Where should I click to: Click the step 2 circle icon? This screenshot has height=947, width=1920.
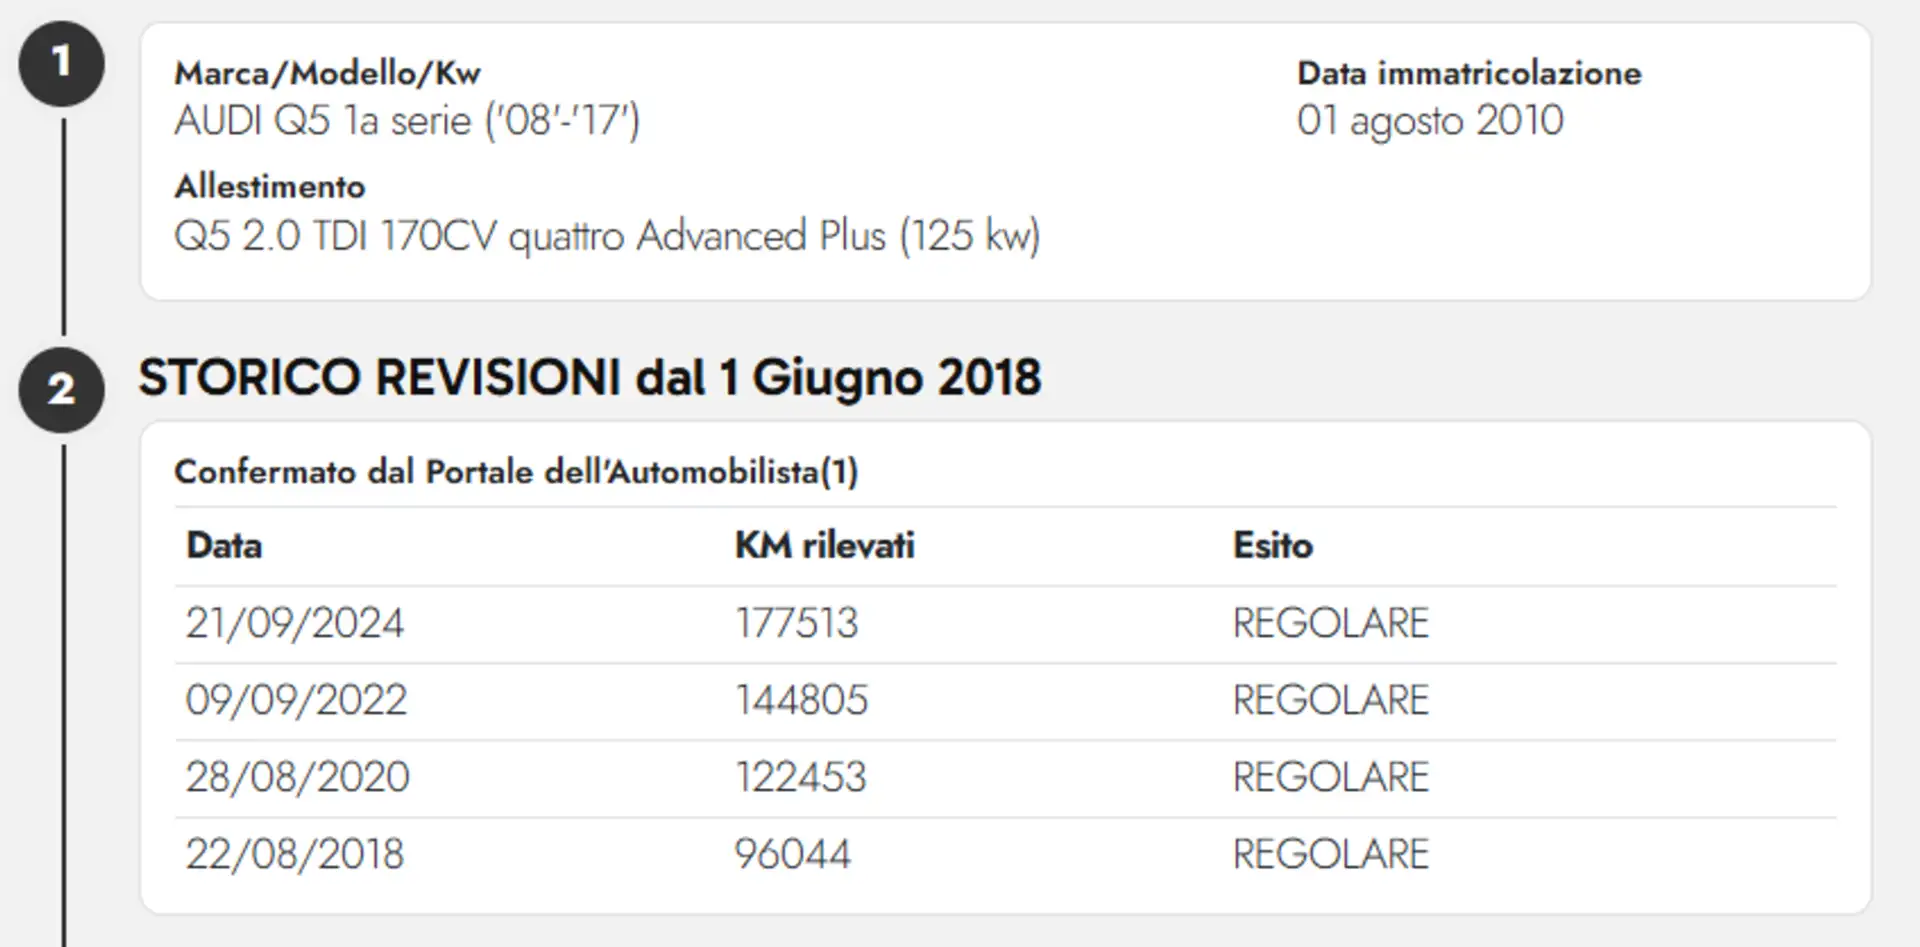(x=61, y=389)
